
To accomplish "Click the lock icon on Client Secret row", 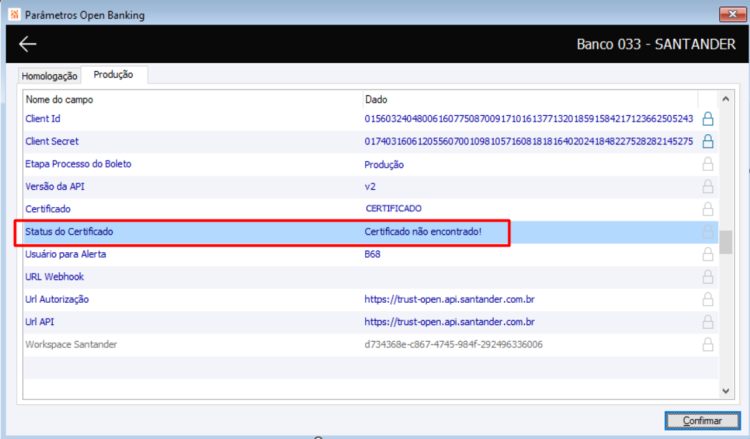I will pyautogui.click(x=707, y=141).
